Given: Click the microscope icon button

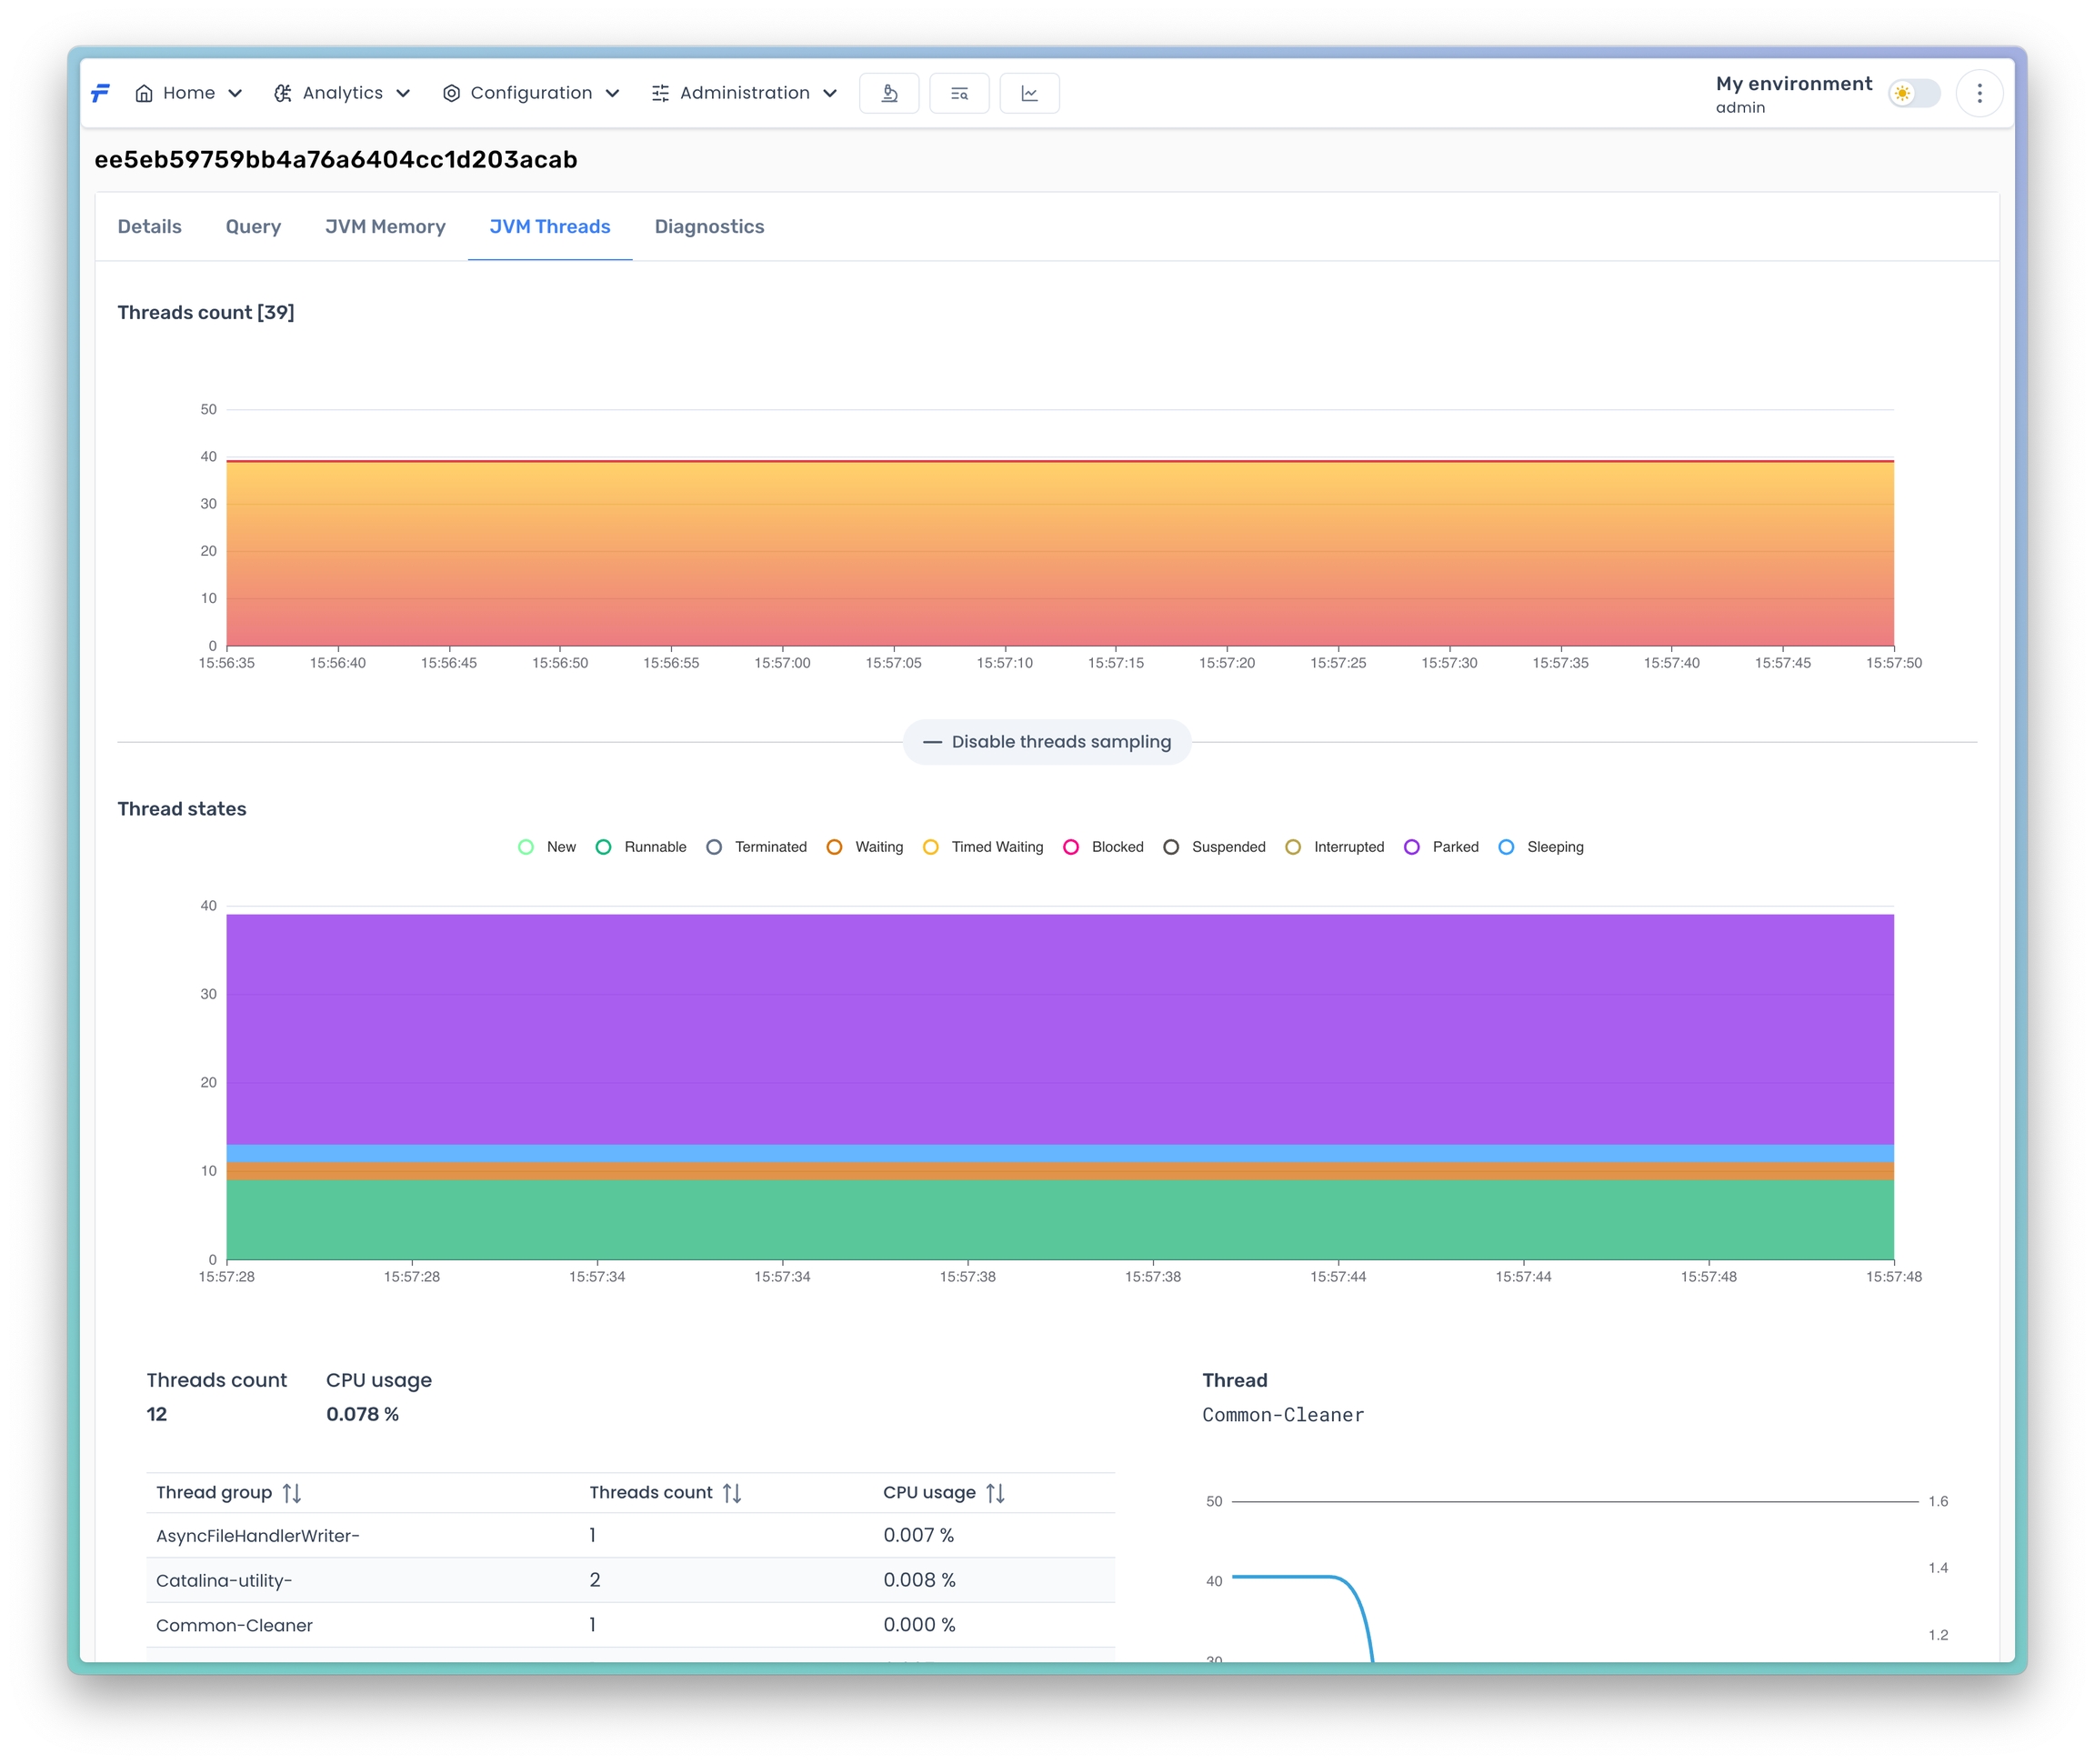Looking at the screenshot, I should pyautogui.click(x=889, y=93).
